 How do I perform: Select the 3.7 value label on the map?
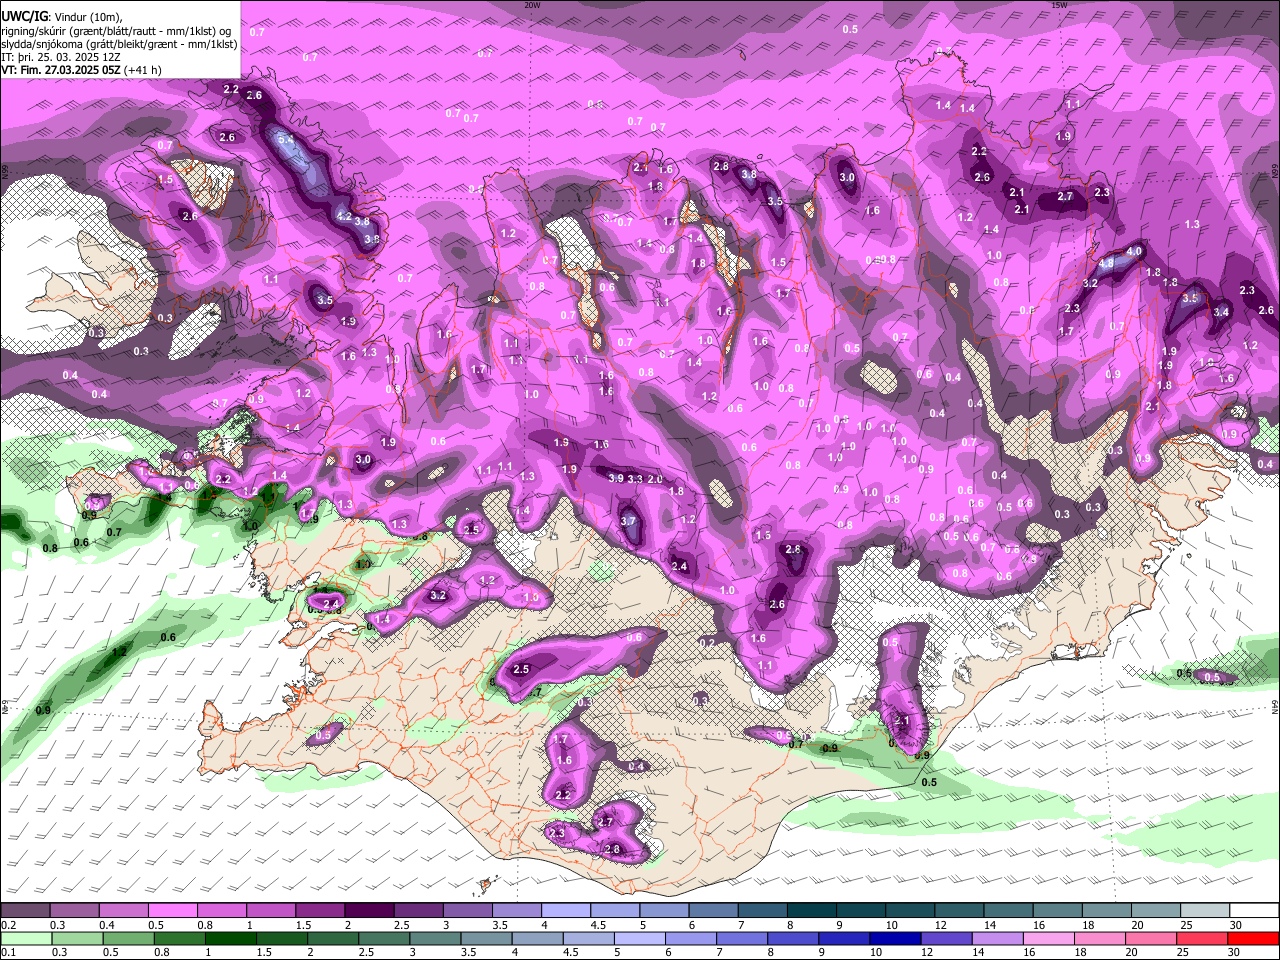tap(628, 521)
